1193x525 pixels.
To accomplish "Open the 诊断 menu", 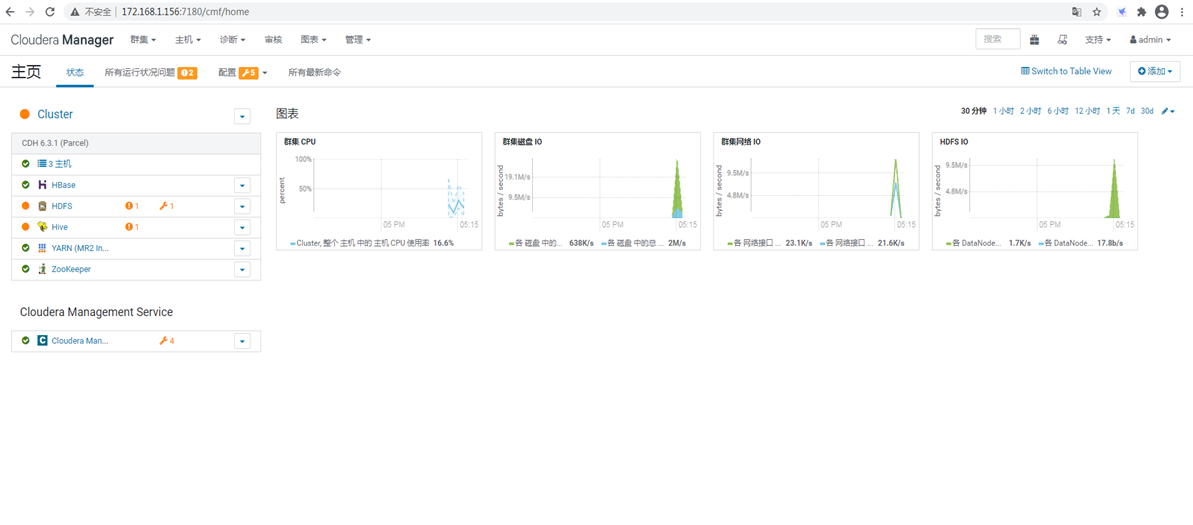I will coord(232,40).
